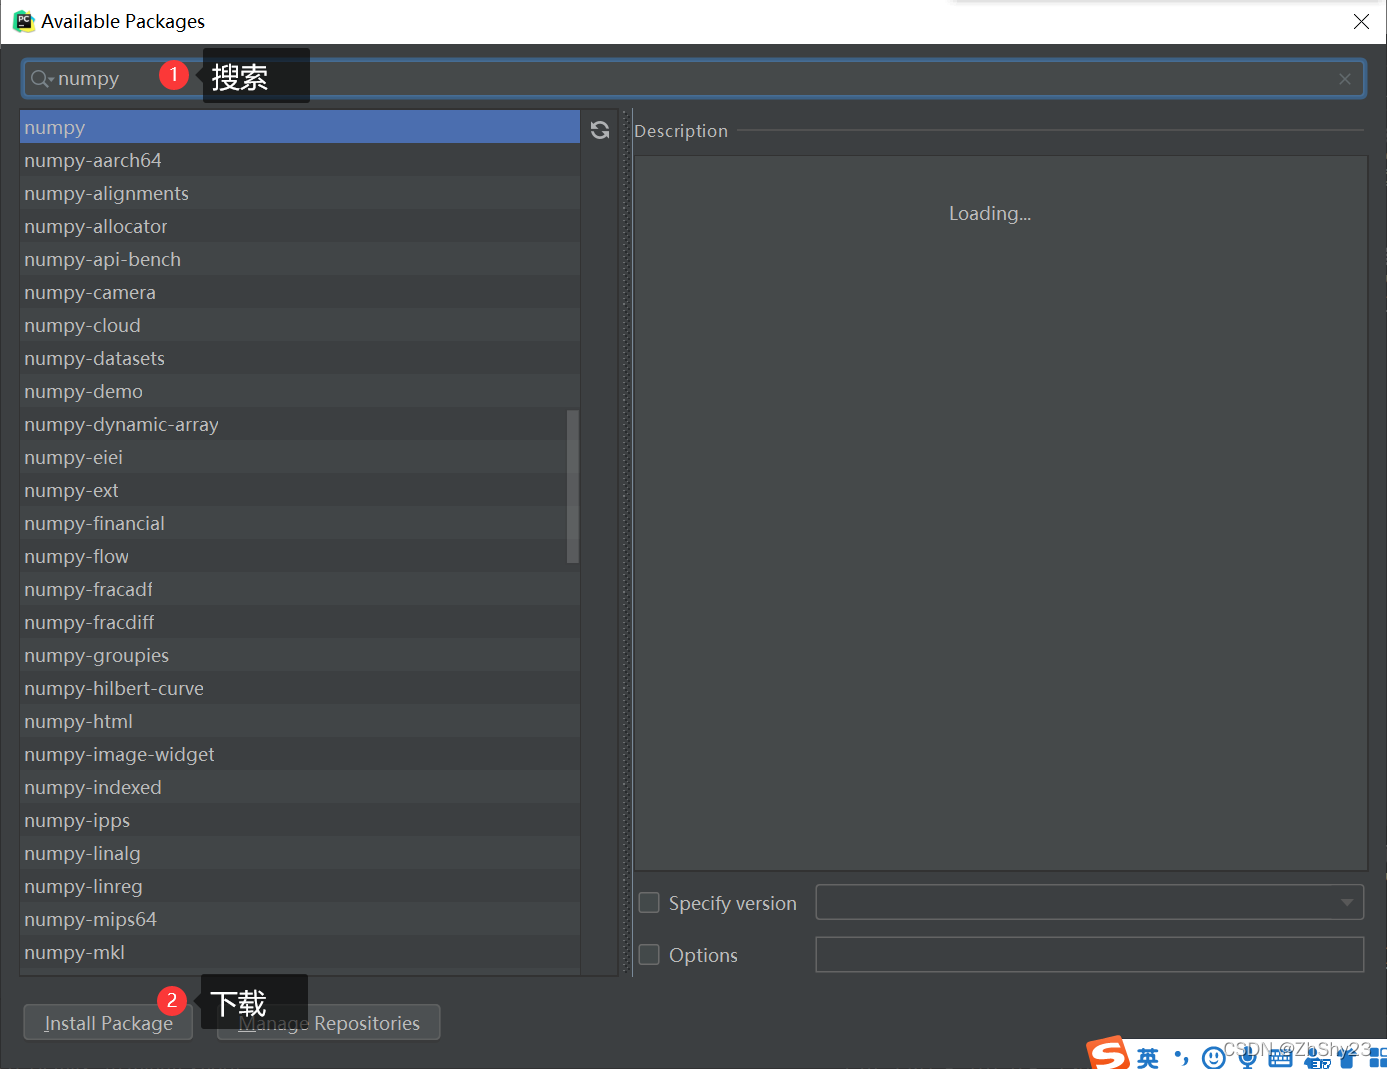Select numpy-html package
This screenshot has width=1387, height=1069.
300,721
